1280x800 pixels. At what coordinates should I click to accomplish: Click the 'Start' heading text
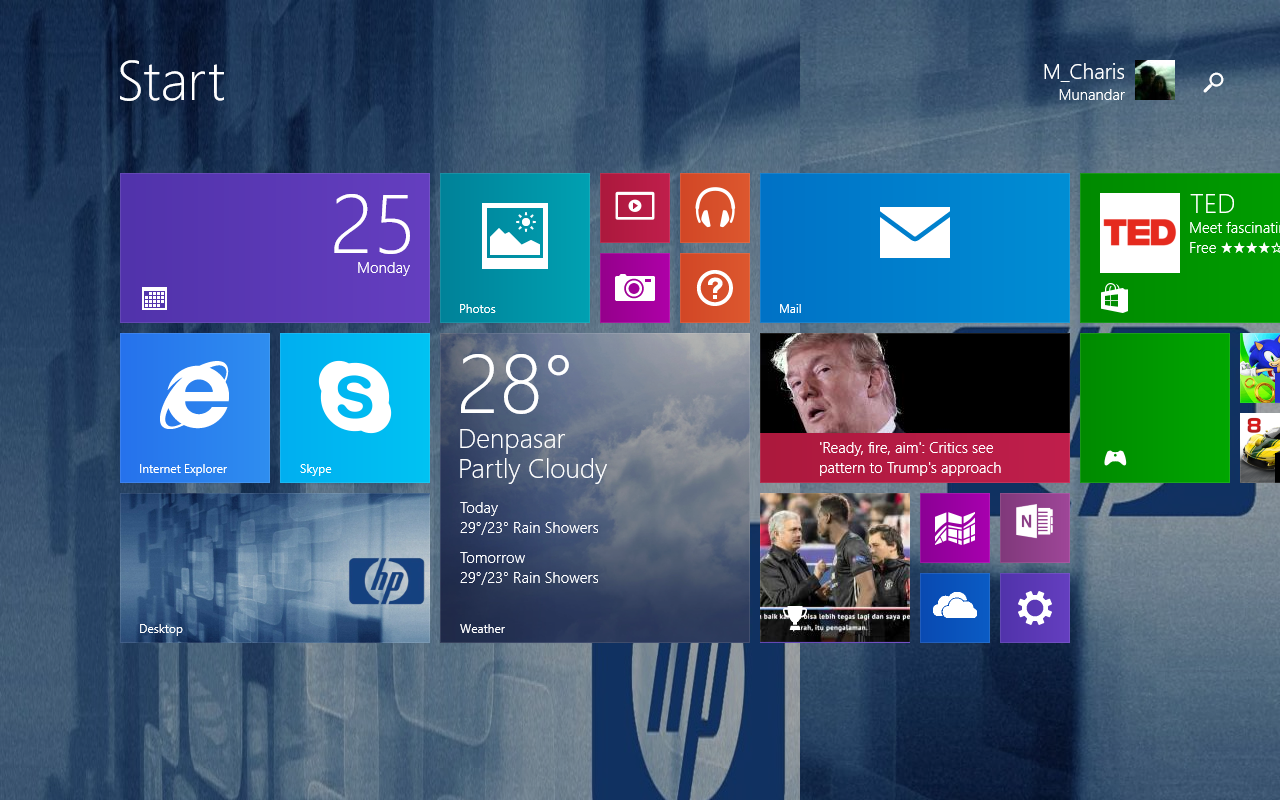point(172,81)
